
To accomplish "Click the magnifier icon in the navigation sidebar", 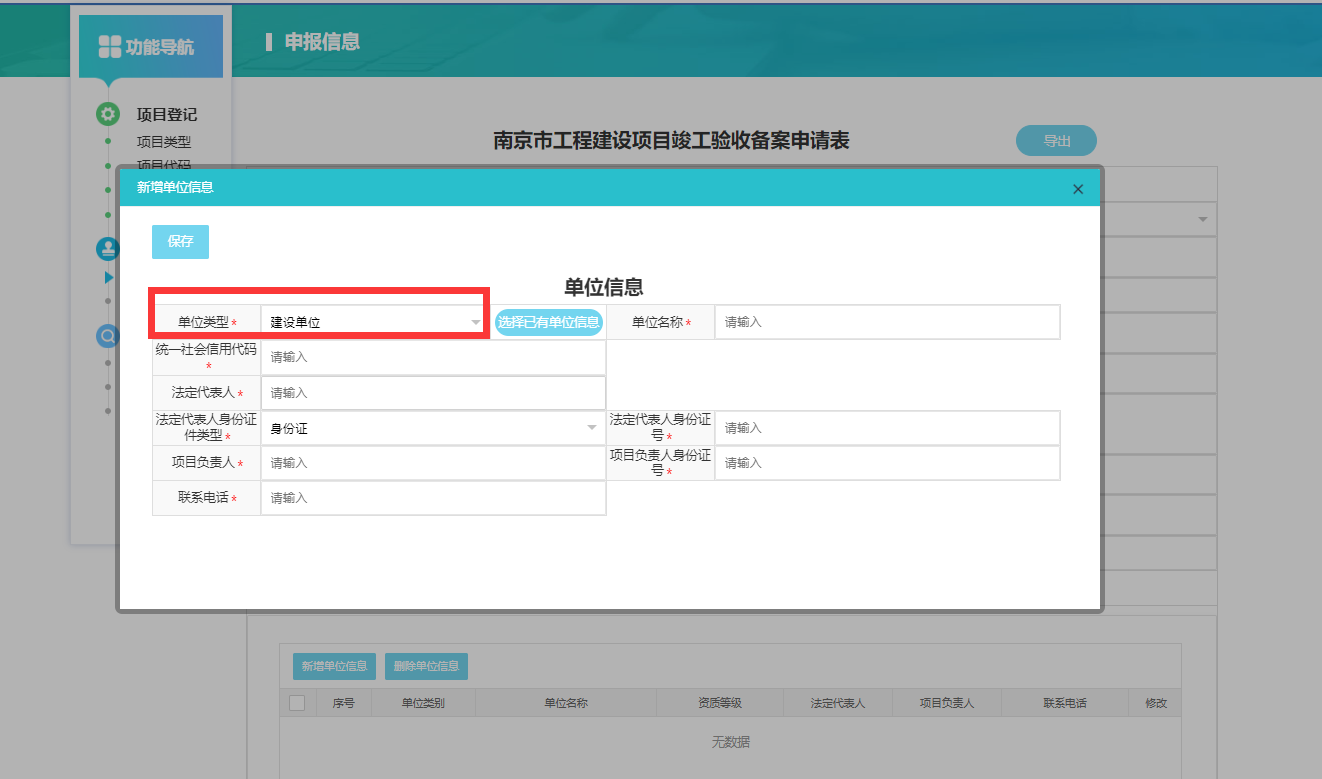I will pyautogui.click(x=107, y=336).
